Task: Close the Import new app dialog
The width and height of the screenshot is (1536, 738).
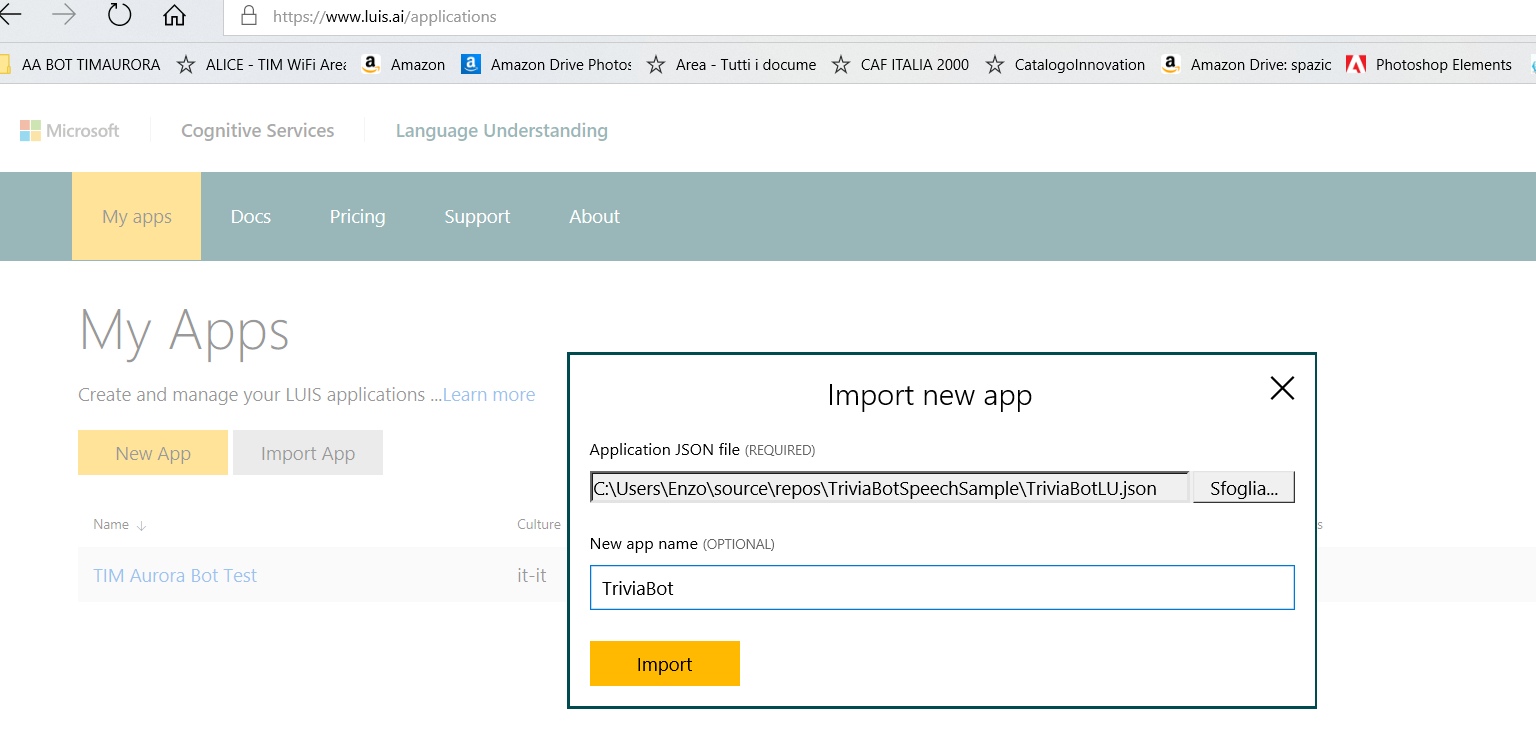Action: (x=1281, y=388)
